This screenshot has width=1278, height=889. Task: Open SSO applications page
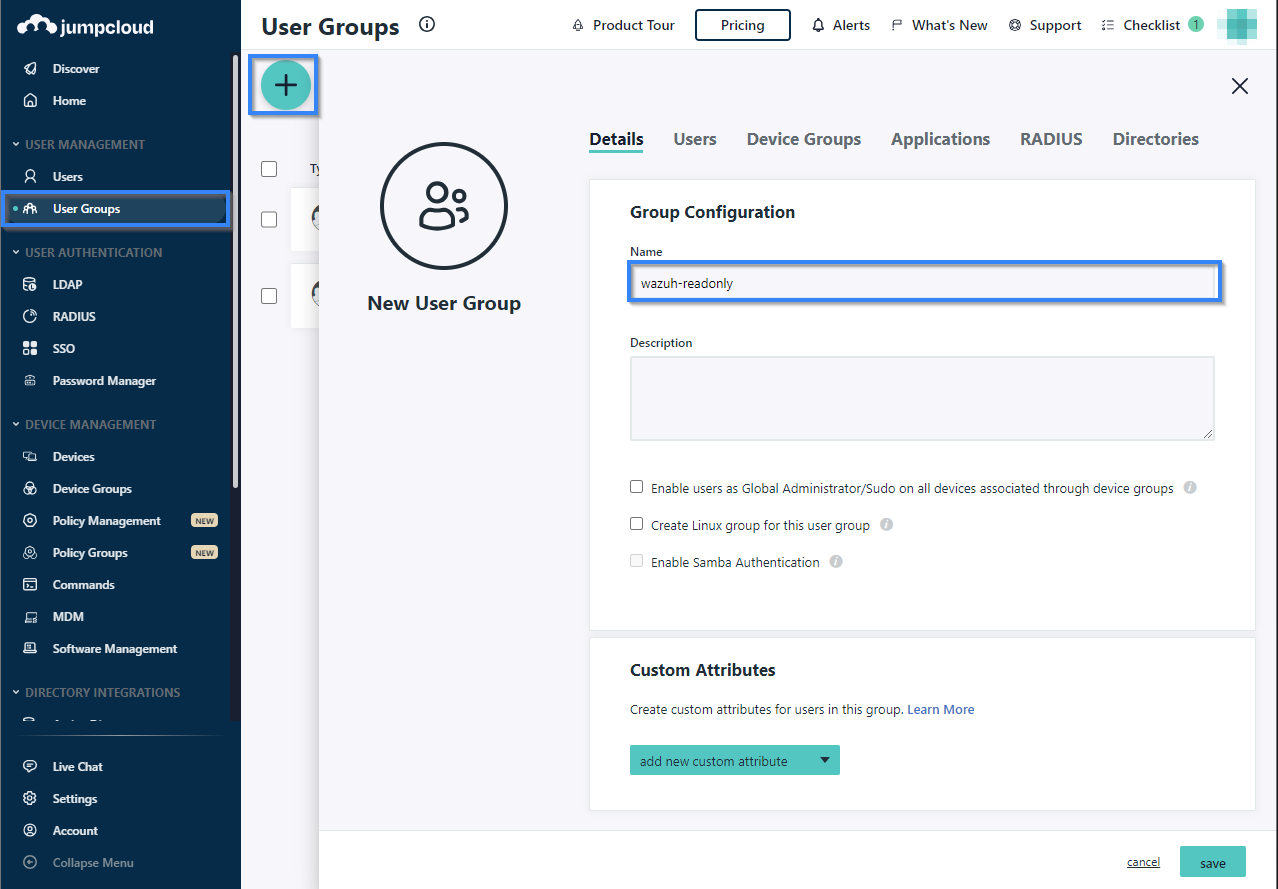click(63, 349)
